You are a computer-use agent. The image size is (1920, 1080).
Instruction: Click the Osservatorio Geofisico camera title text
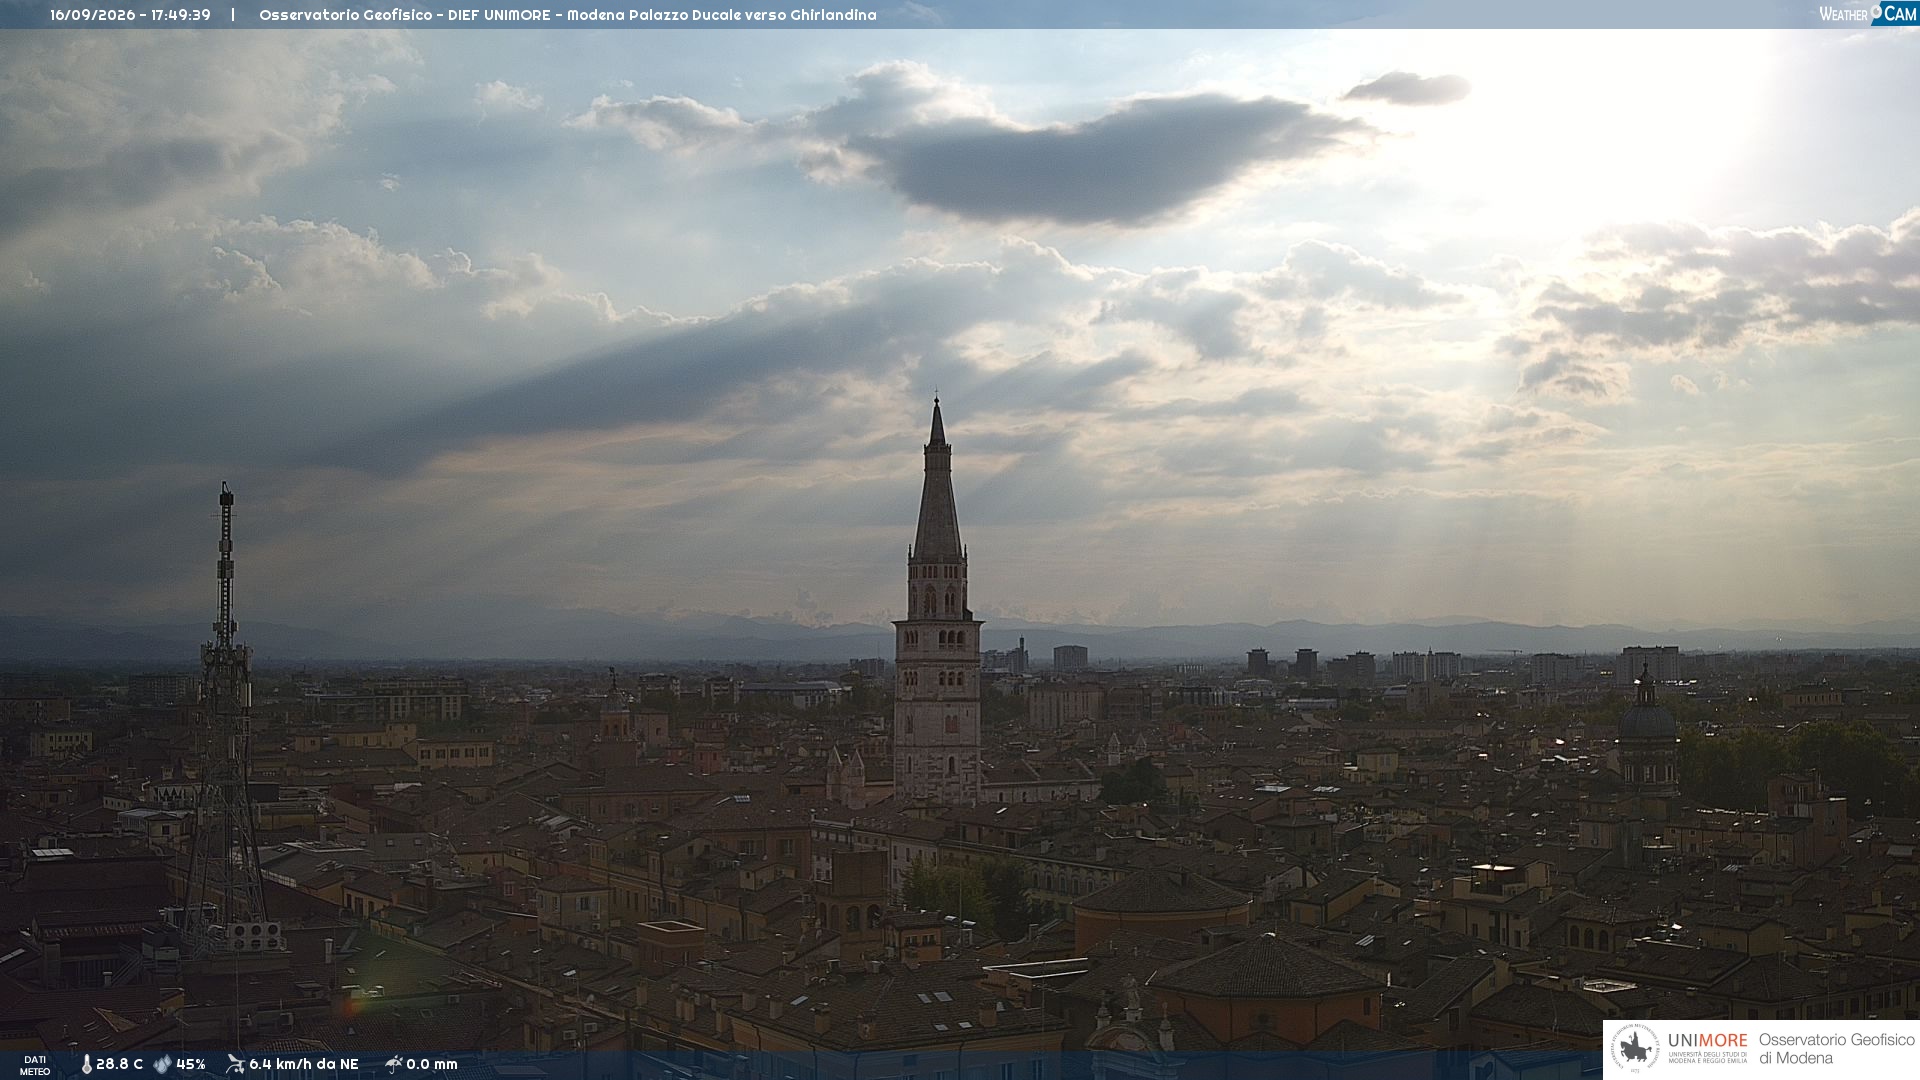pos(567,15)
